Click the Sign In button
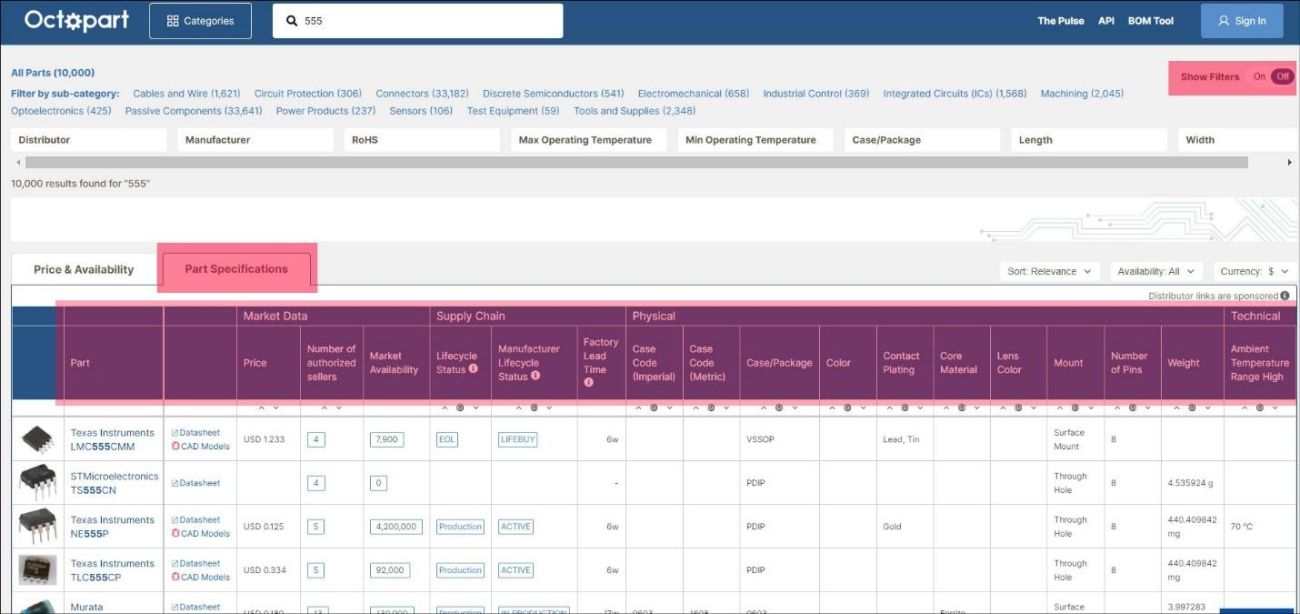This screenshot has width=1300, height=614. tap(1241, 21)
